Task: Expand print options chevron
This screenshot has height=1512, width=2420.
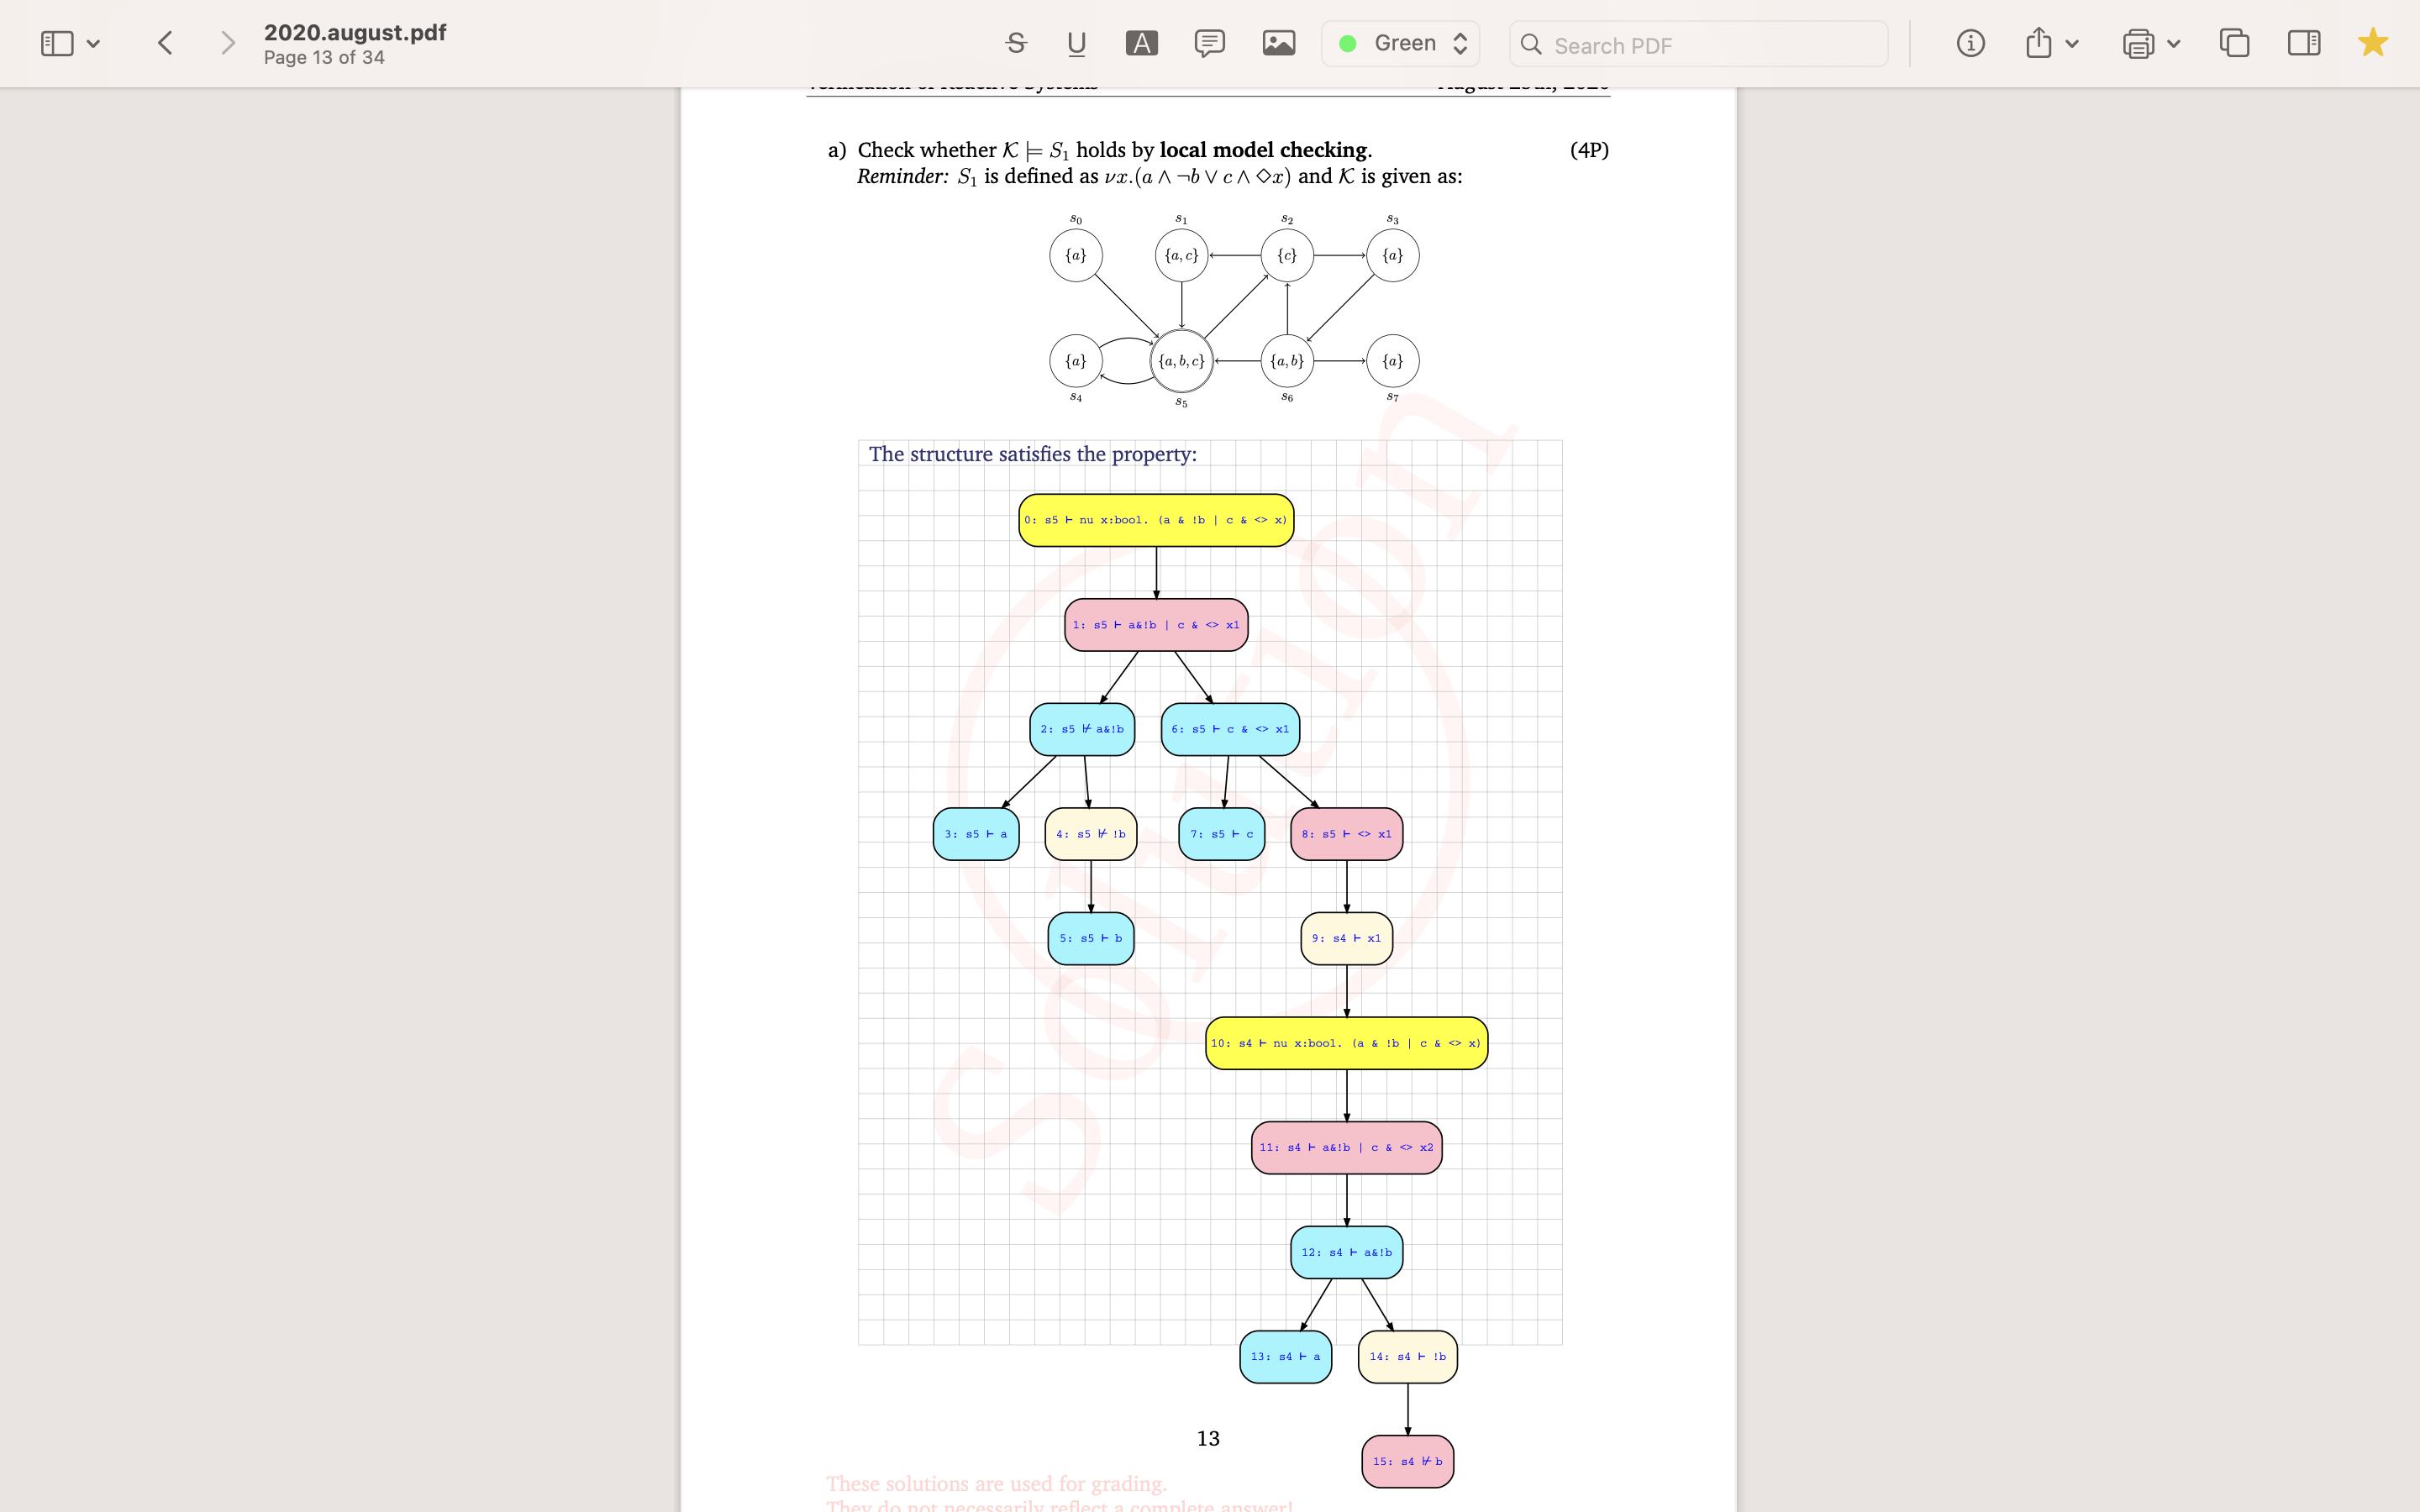Action: 2173,44
